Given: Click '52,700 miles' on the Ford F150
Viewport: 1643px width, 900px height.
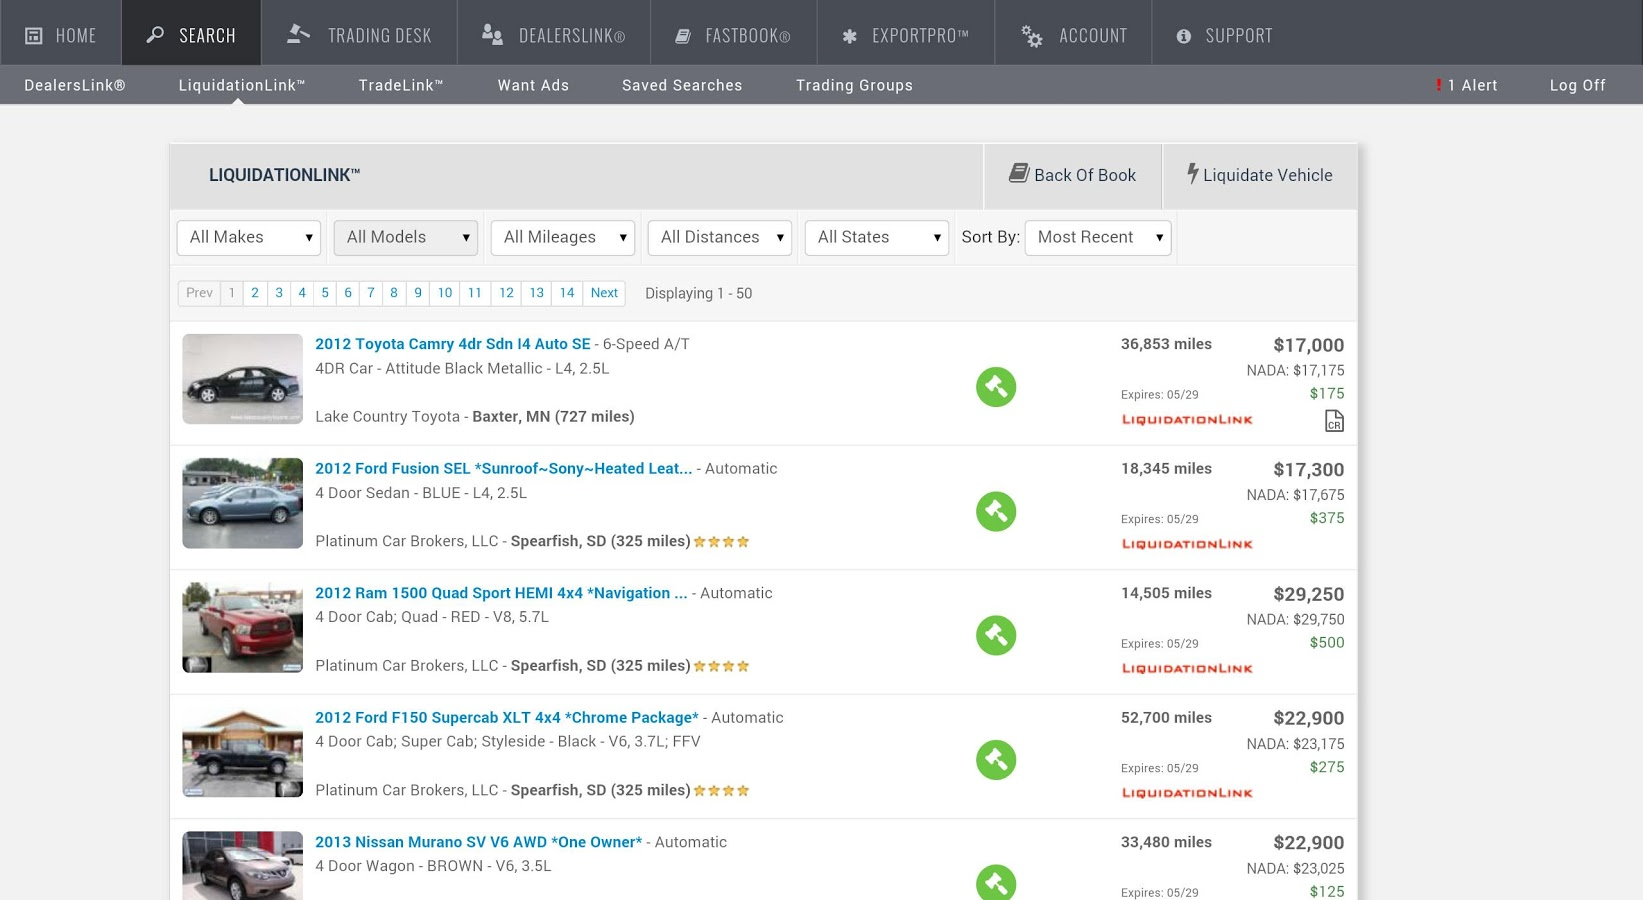Looking at the screenshot, I should tap(1166, 717).
